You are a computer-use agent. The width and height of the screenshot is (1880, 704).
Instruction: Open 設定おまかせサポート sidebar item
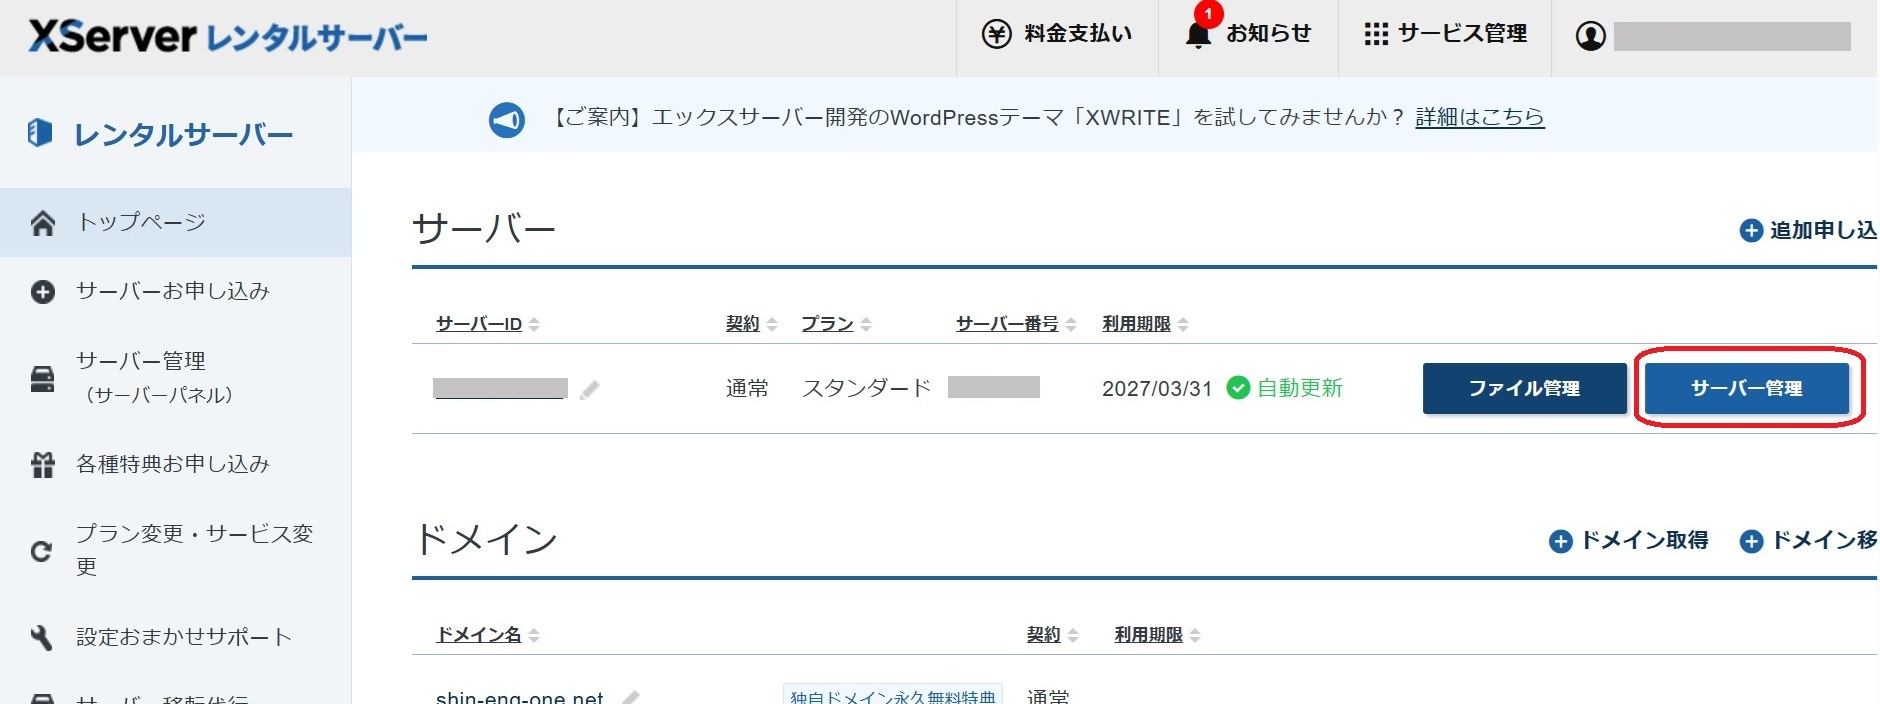pos(175,637)
